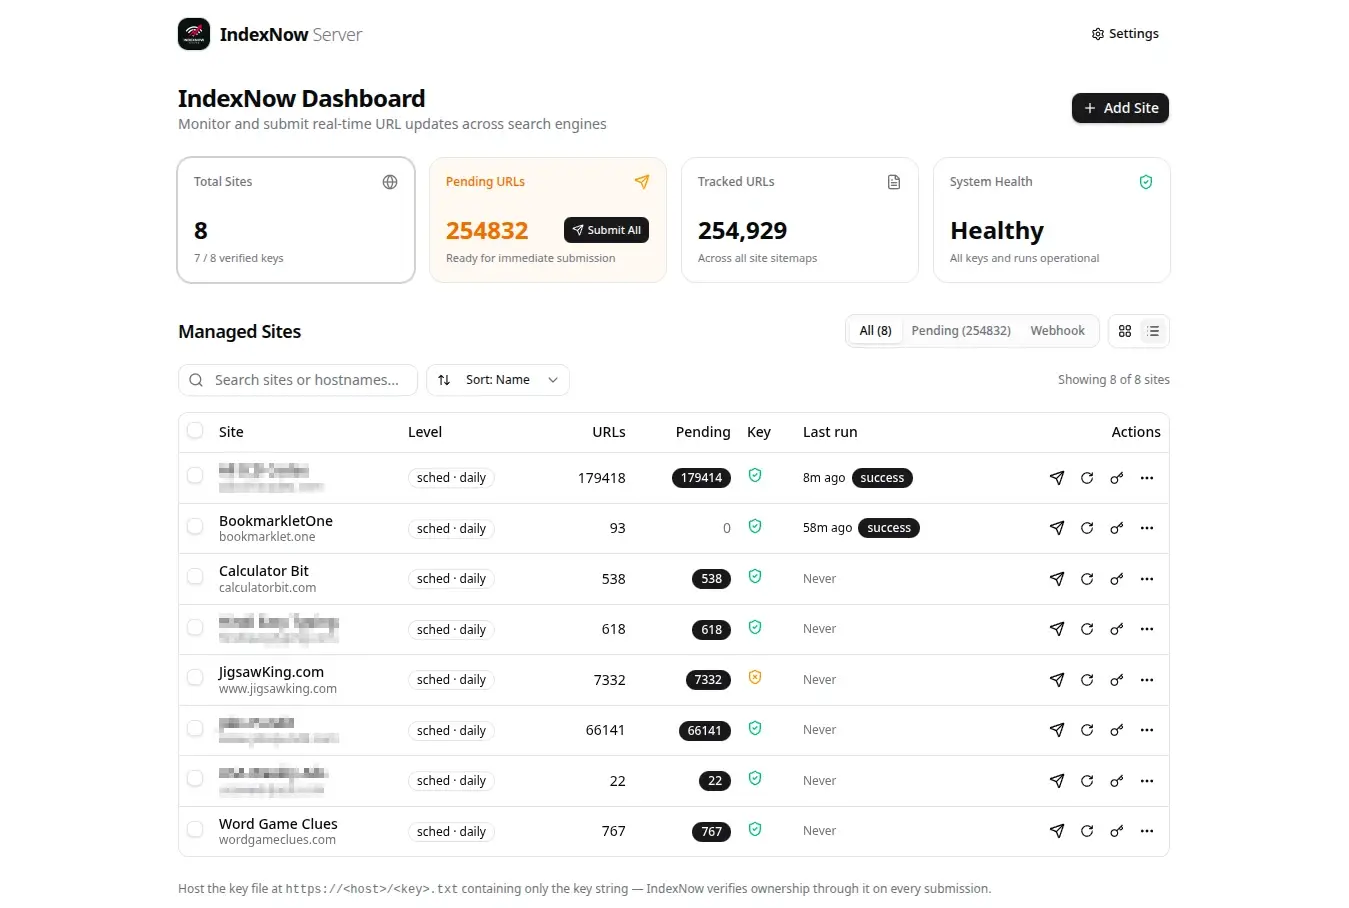The height and width of the screenshot is (908, 1349).
Task: Click key icon in Word Game Clues actions
Action: 1117,831
